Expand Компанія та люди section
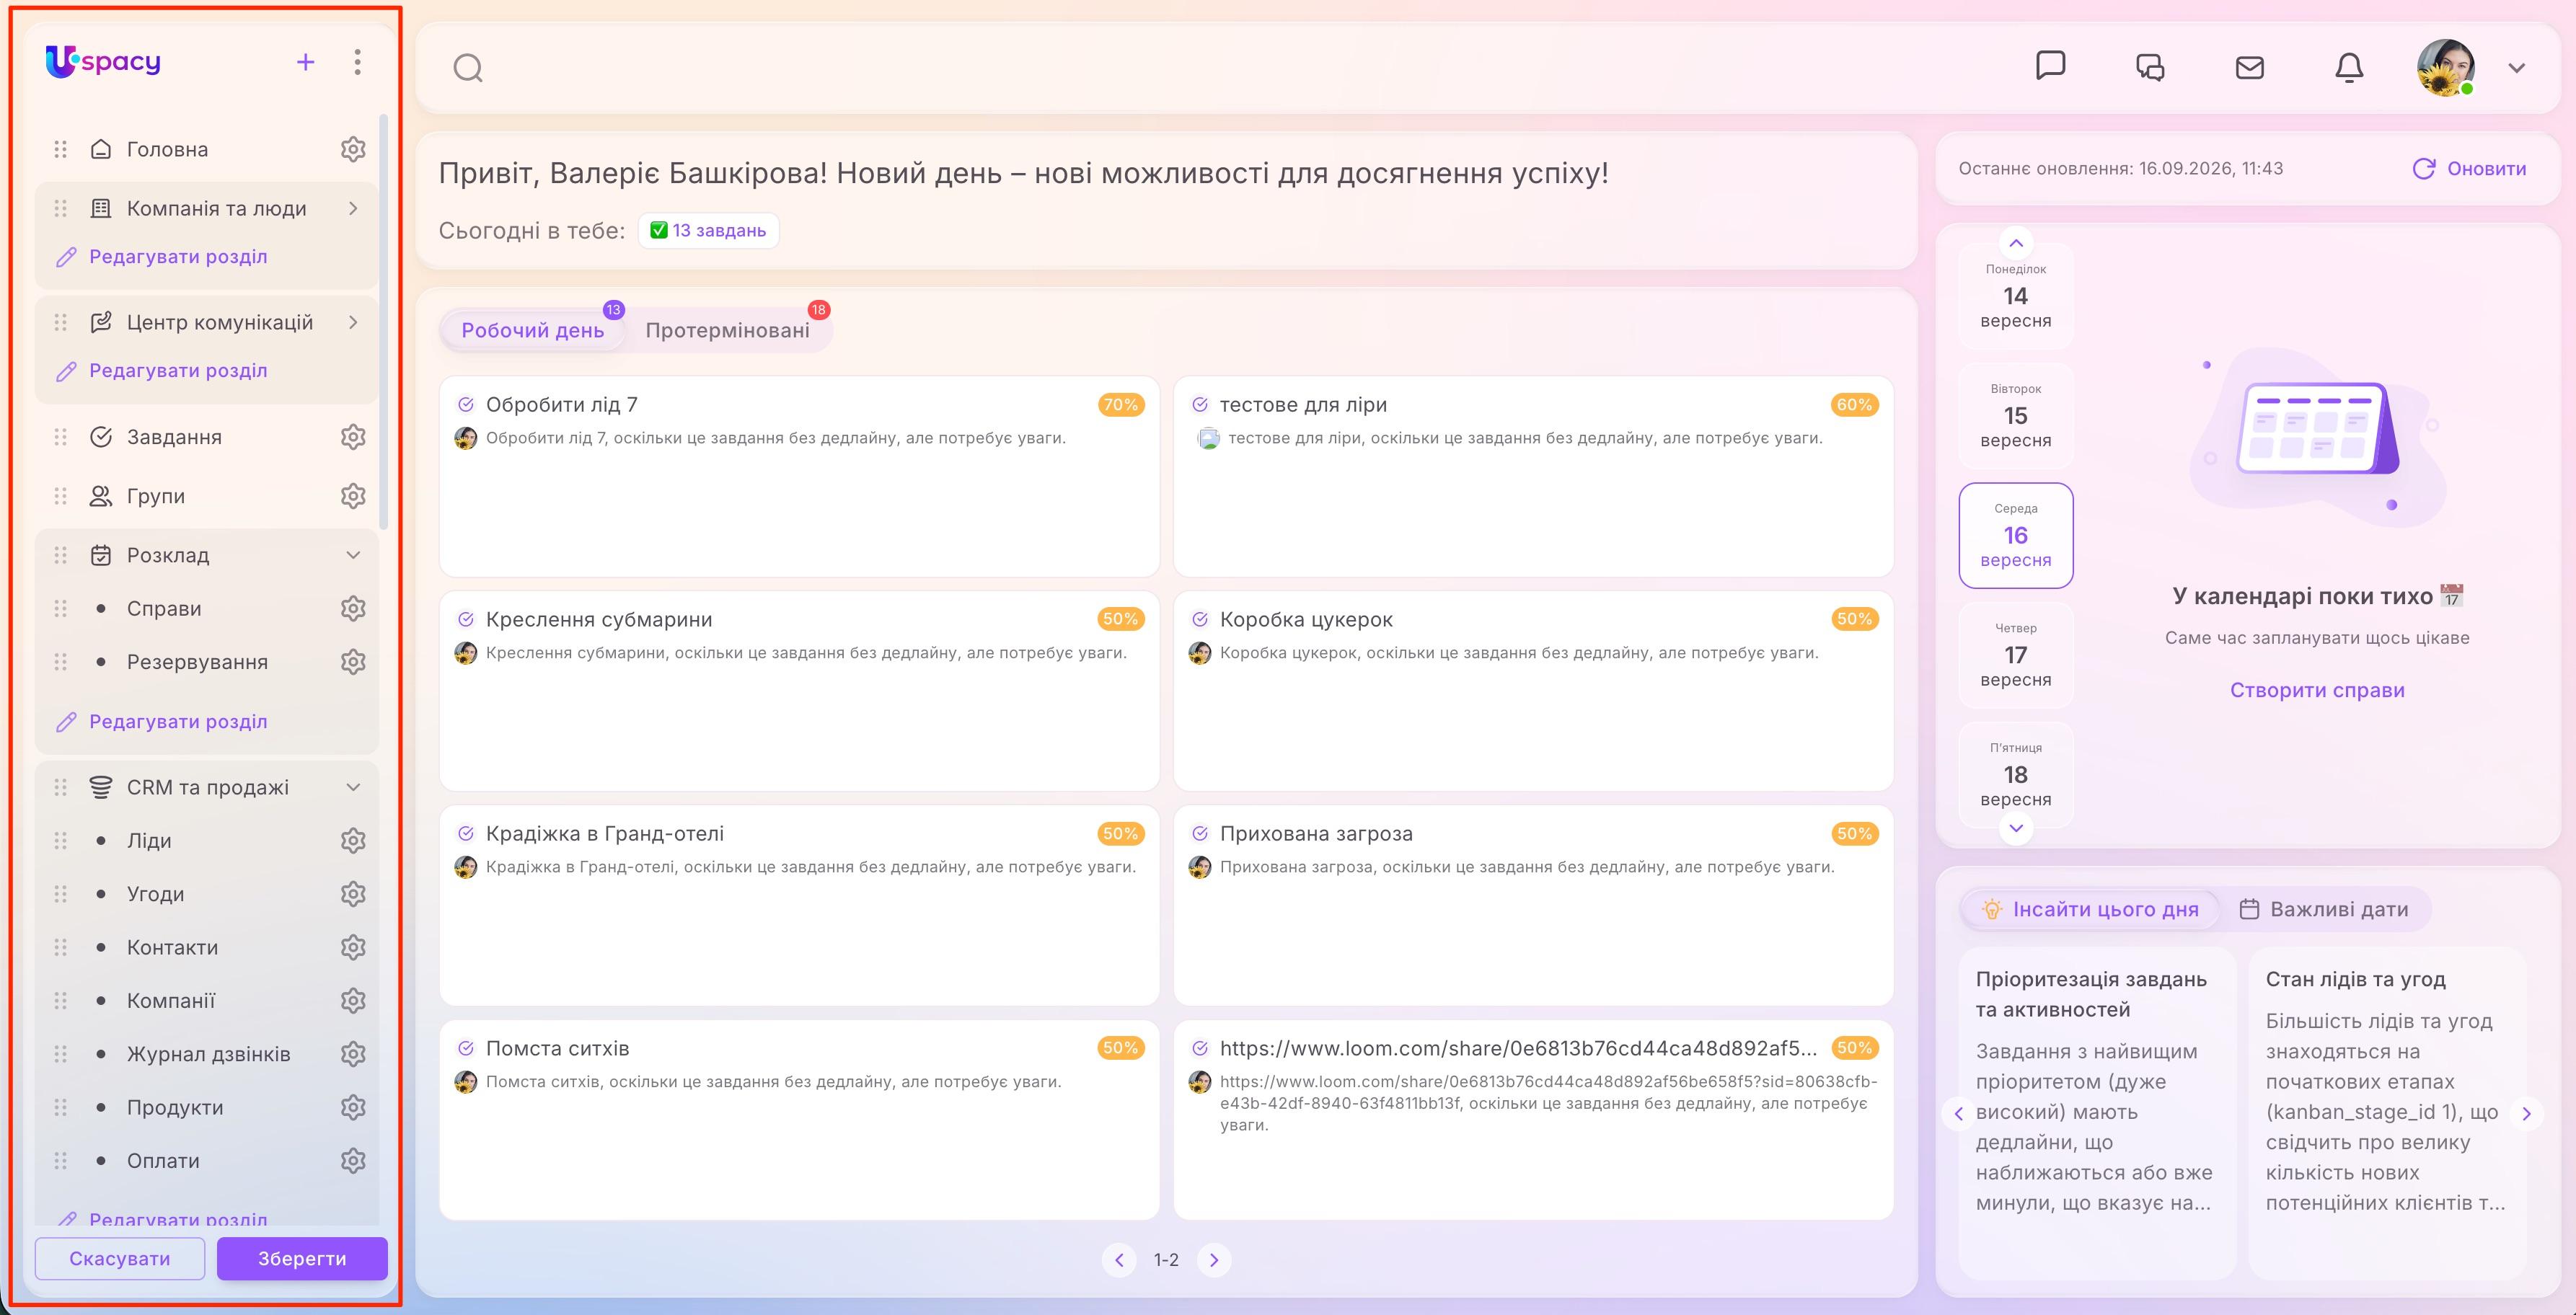 353,208
